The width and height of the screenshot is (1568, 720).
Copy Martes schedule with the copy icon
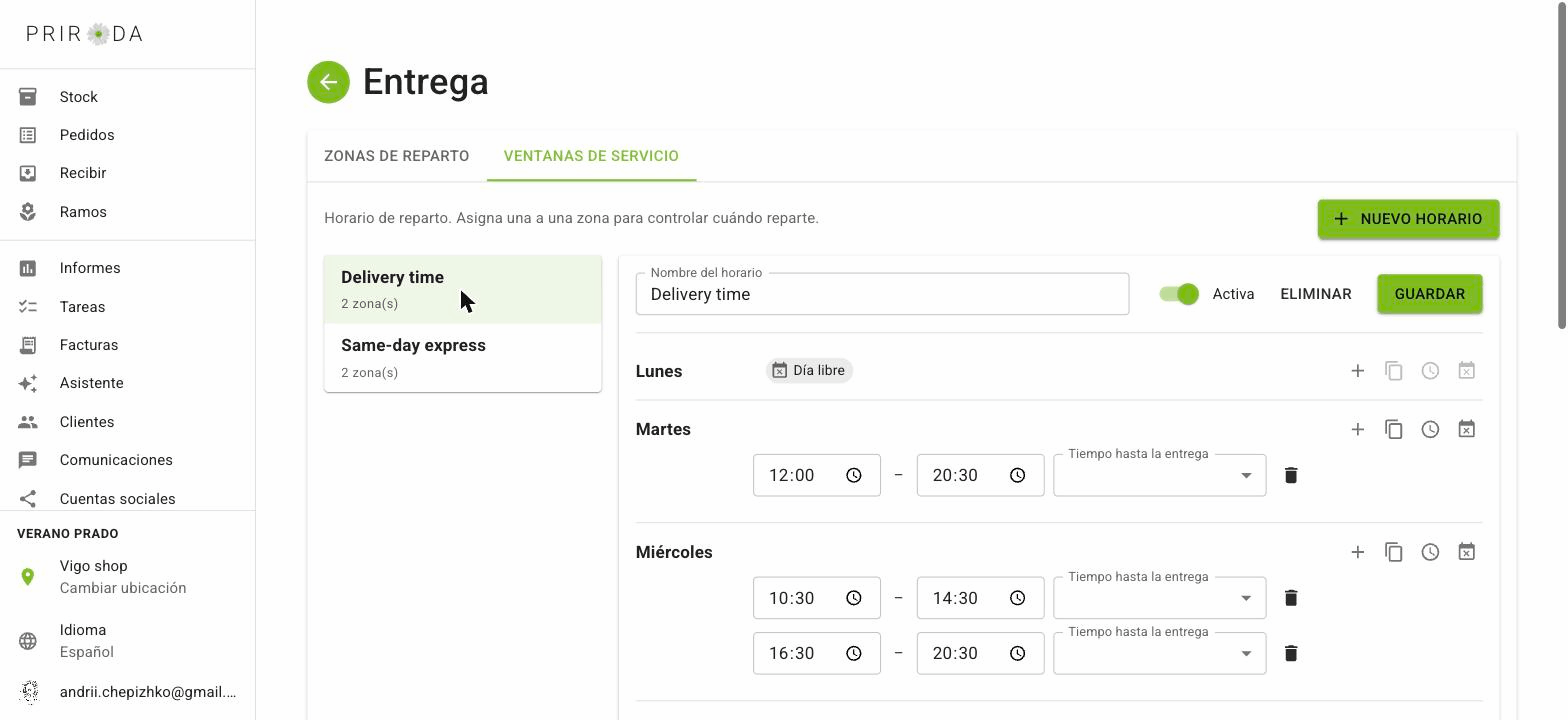tap(1394, 429)
